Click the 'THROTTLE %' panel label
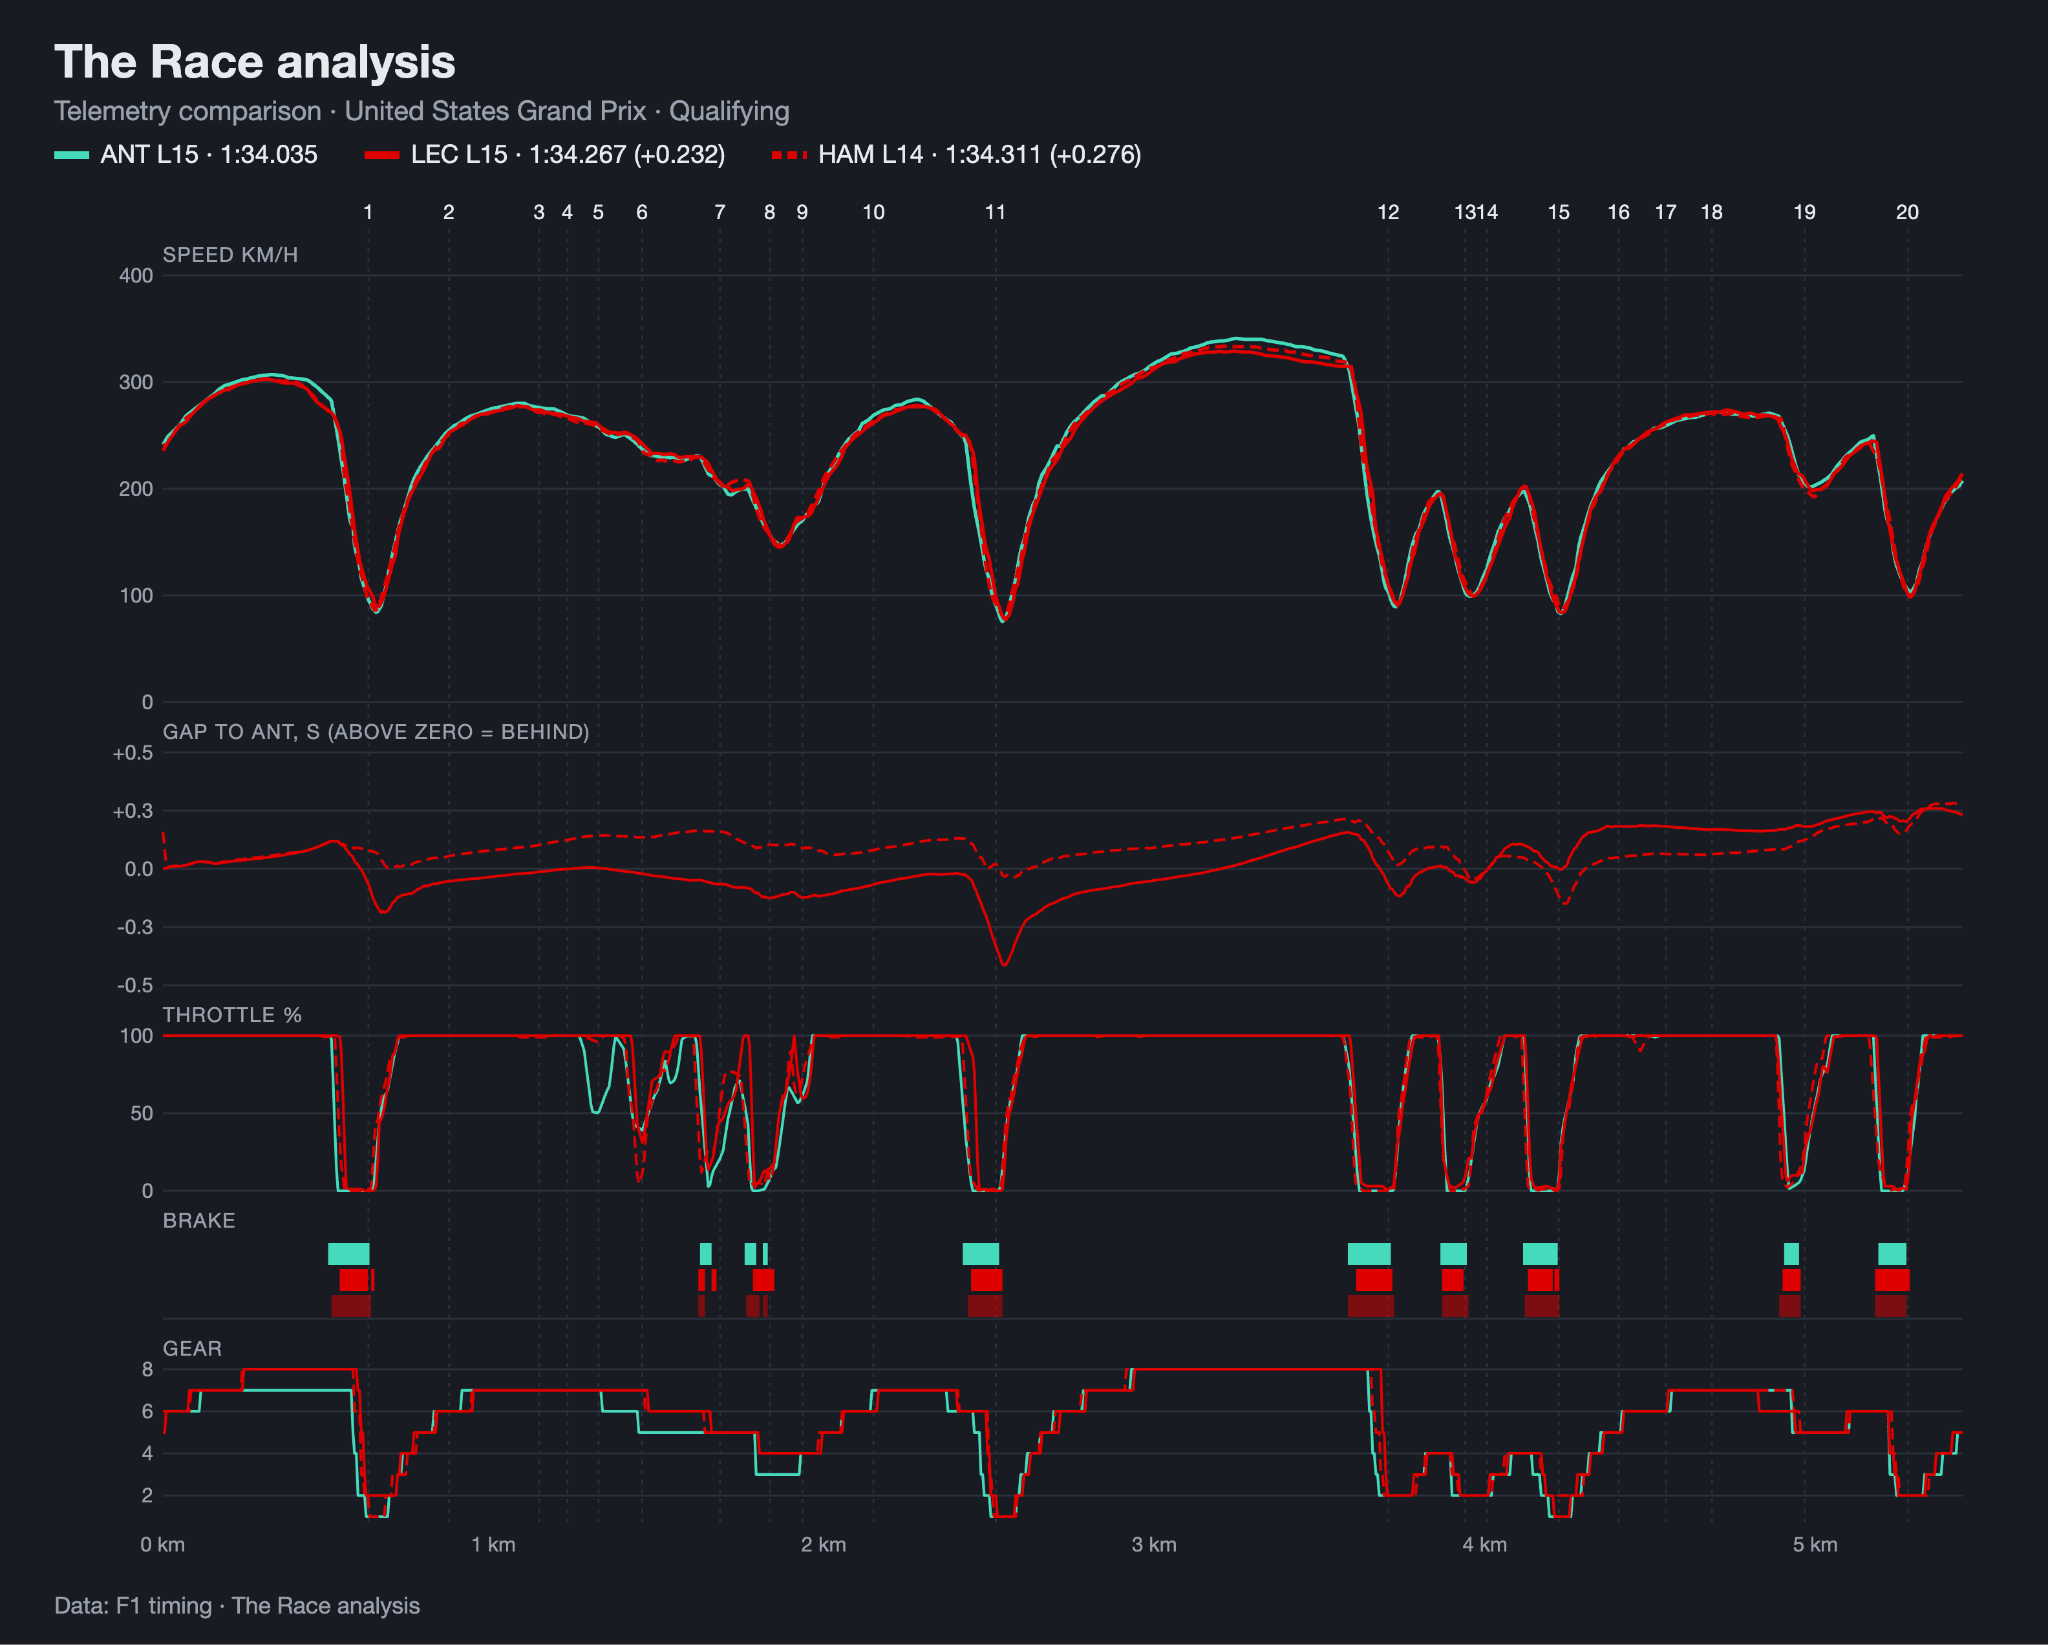This screenshot has width=2048, height=1645. (232, 1015)
